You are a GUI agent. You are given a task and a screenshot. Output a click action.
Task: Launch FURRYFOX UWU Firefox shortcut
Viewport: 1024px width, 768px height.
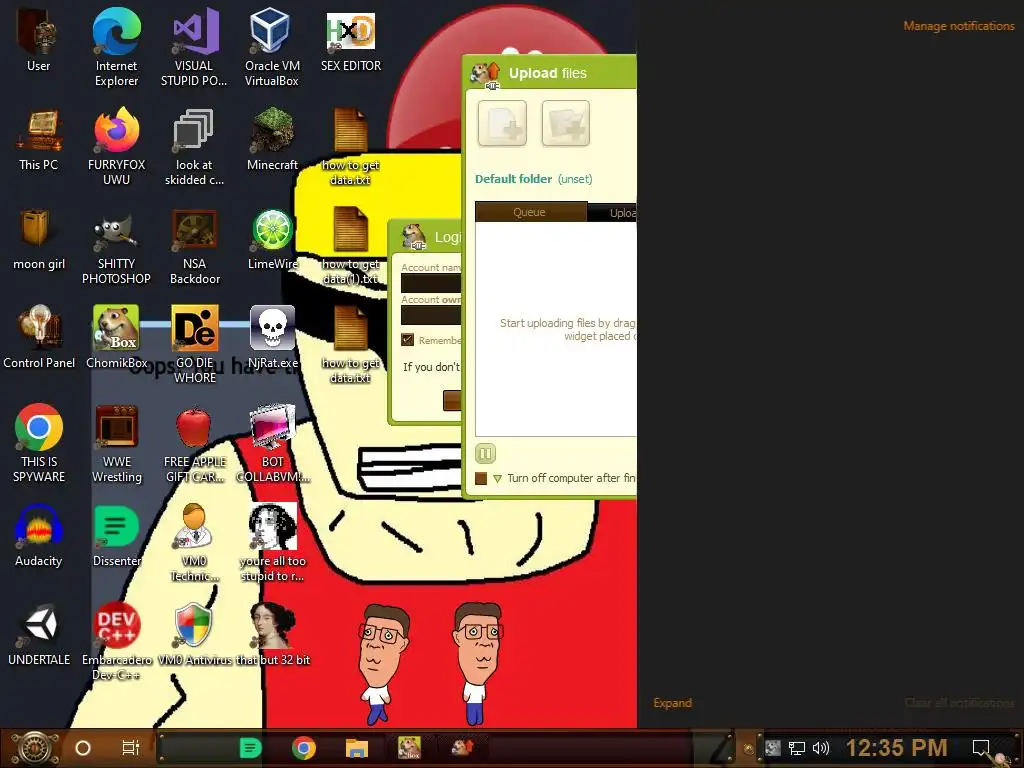(x=116, y=146)
